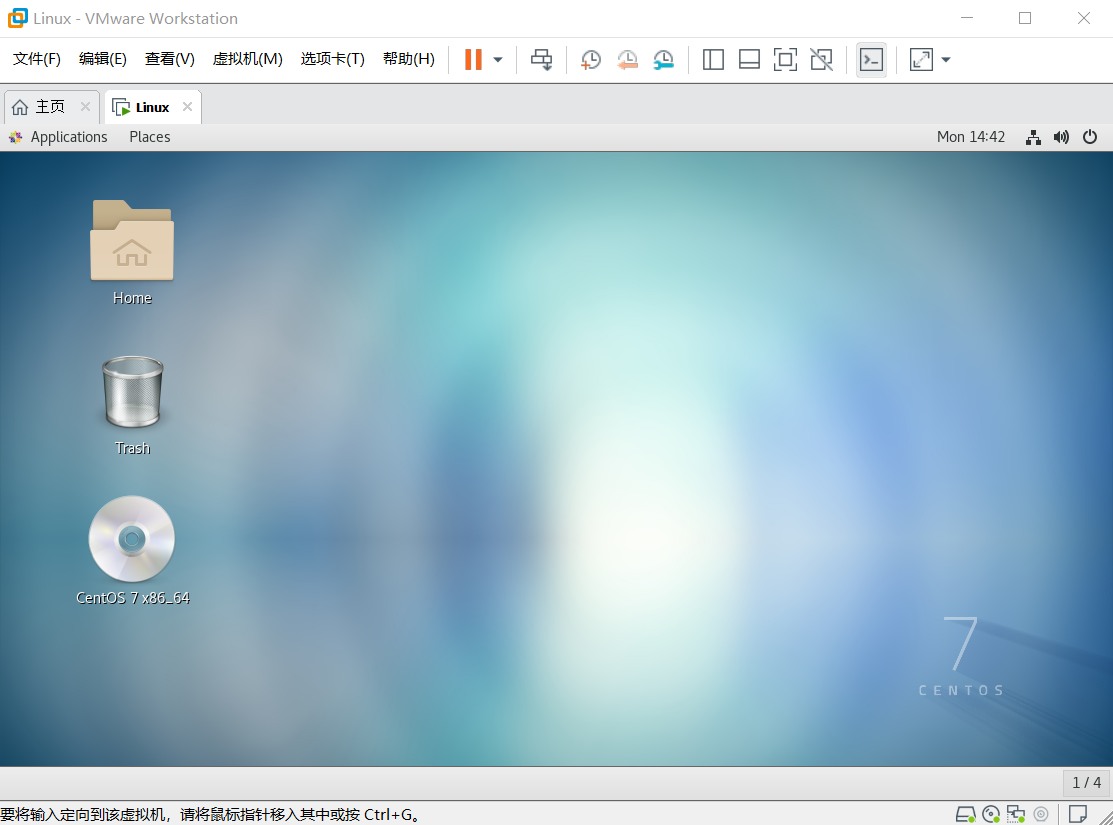1113x825 pixels.
Task: Select the Trash desktop icon
Action: click(x=133, y=405)
